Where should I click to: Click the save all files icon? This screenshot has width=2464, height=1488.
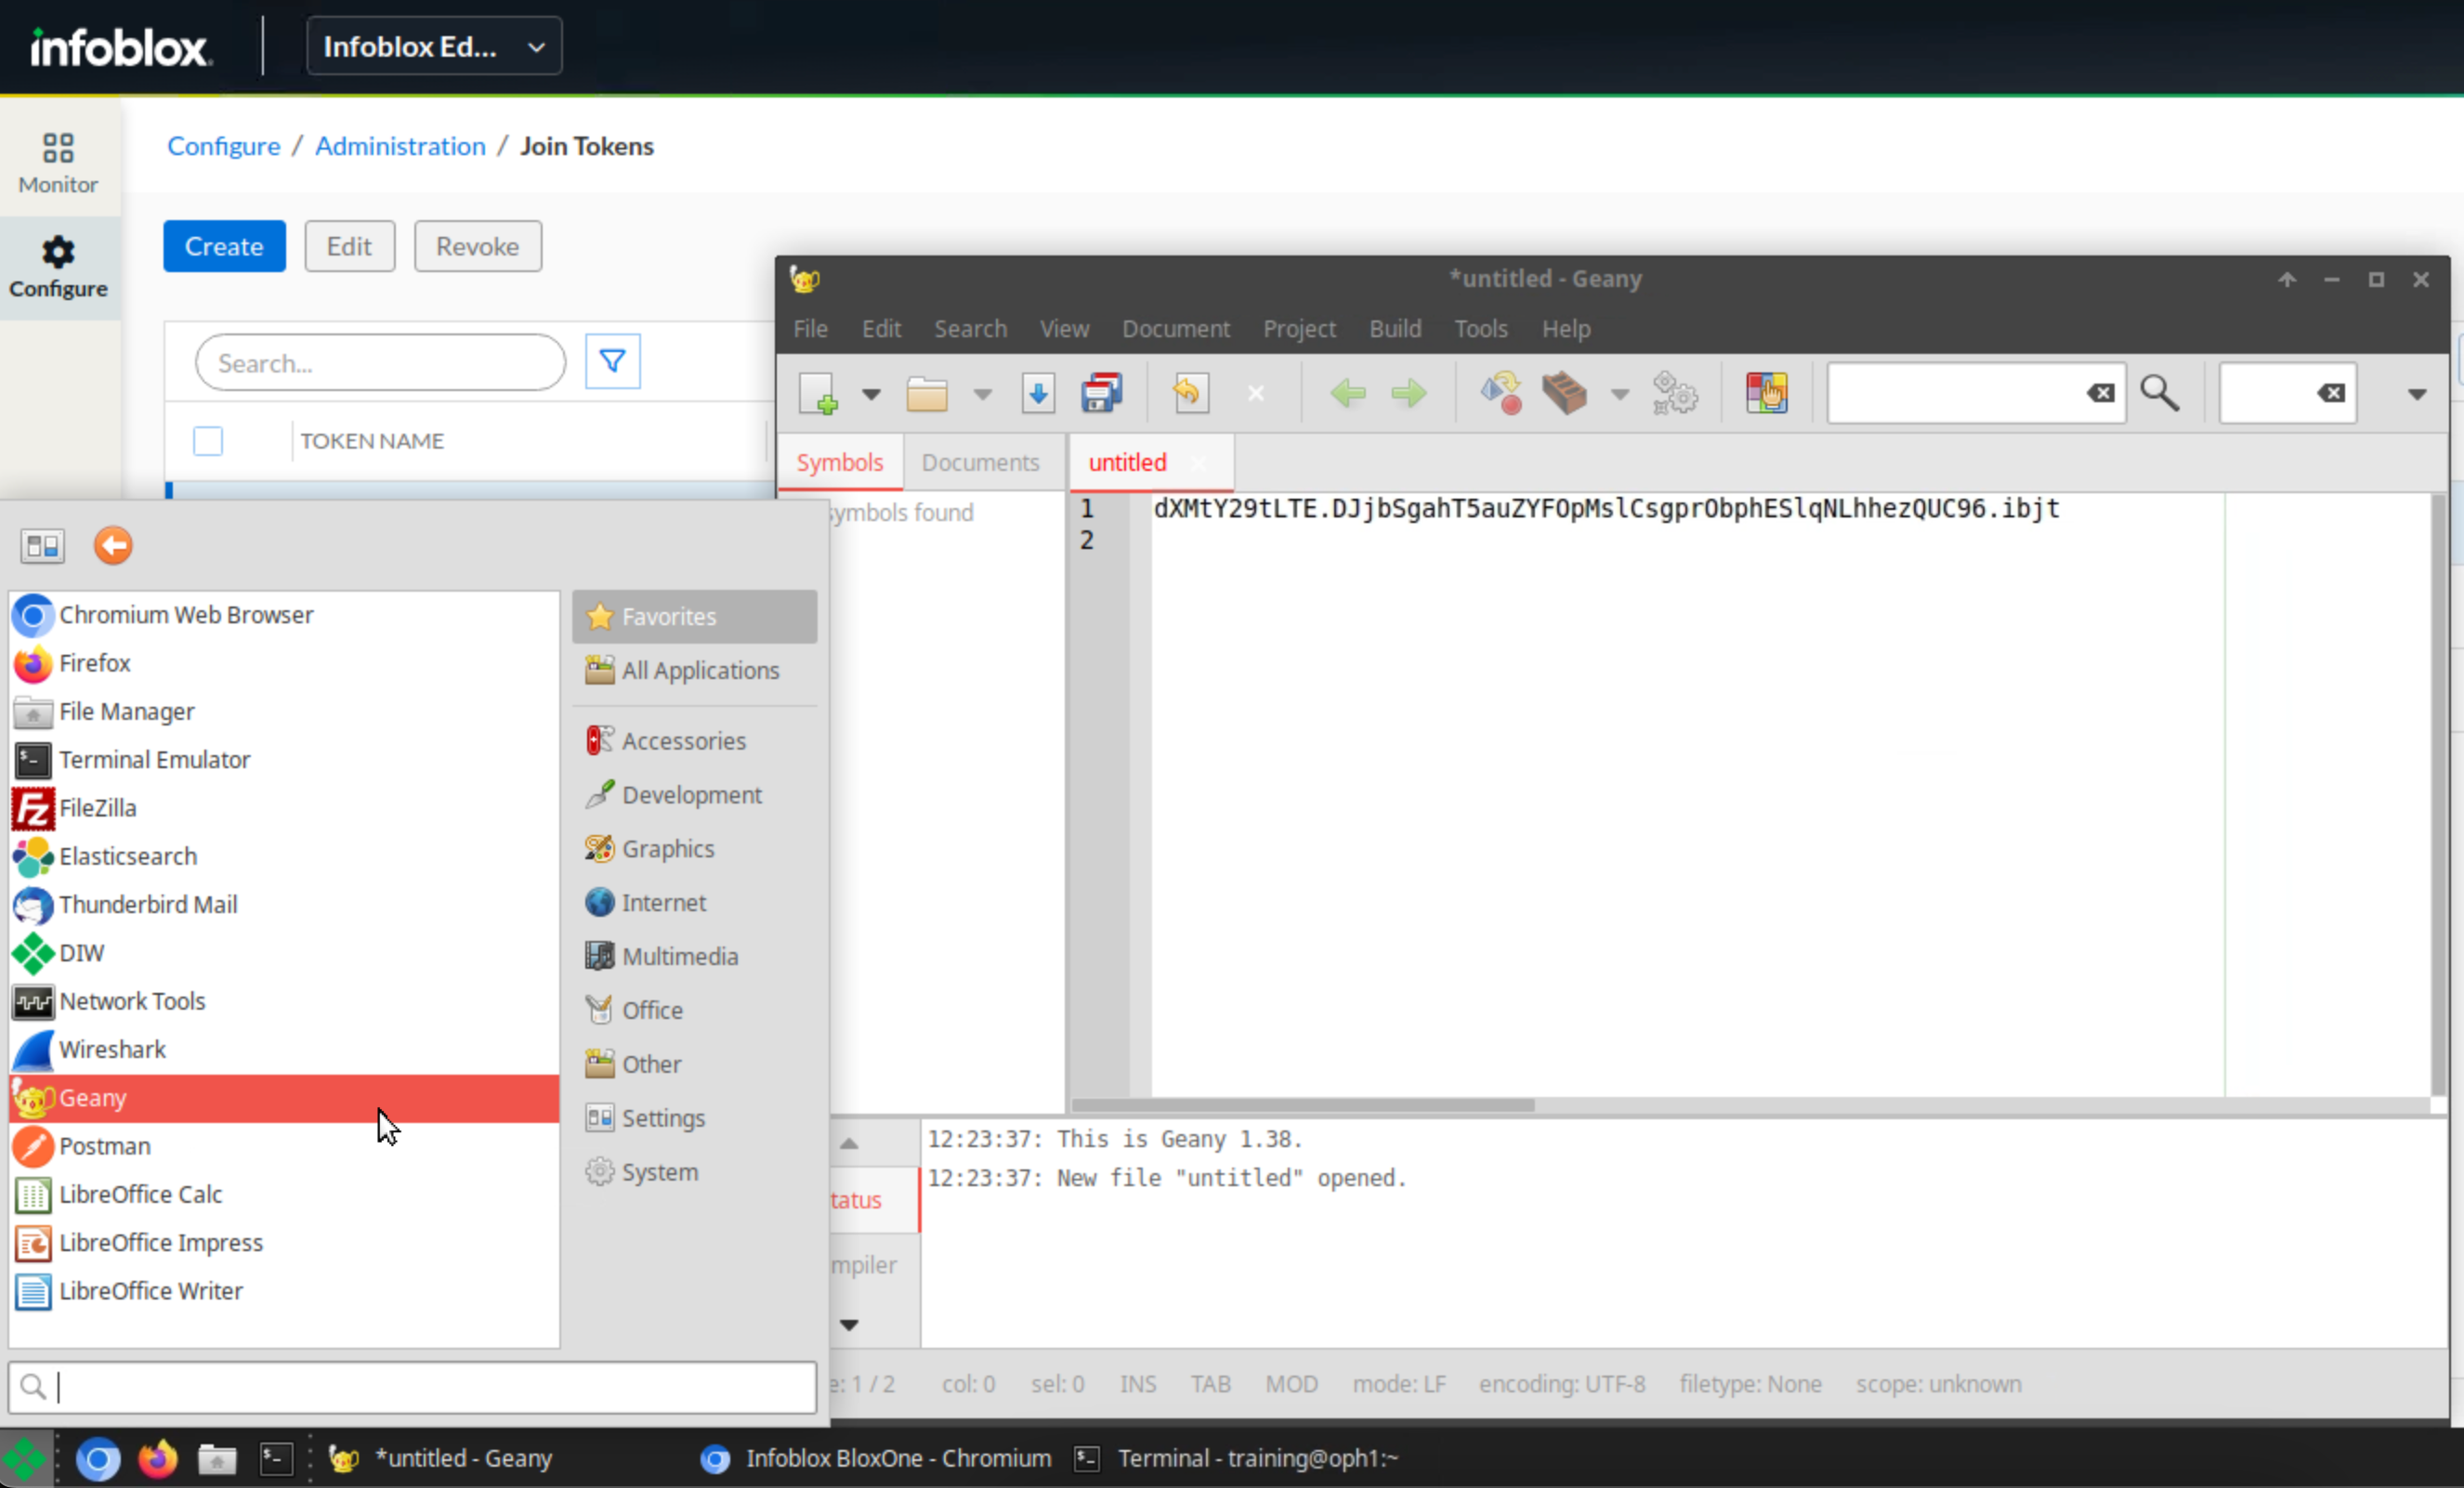coord(1101,393)
